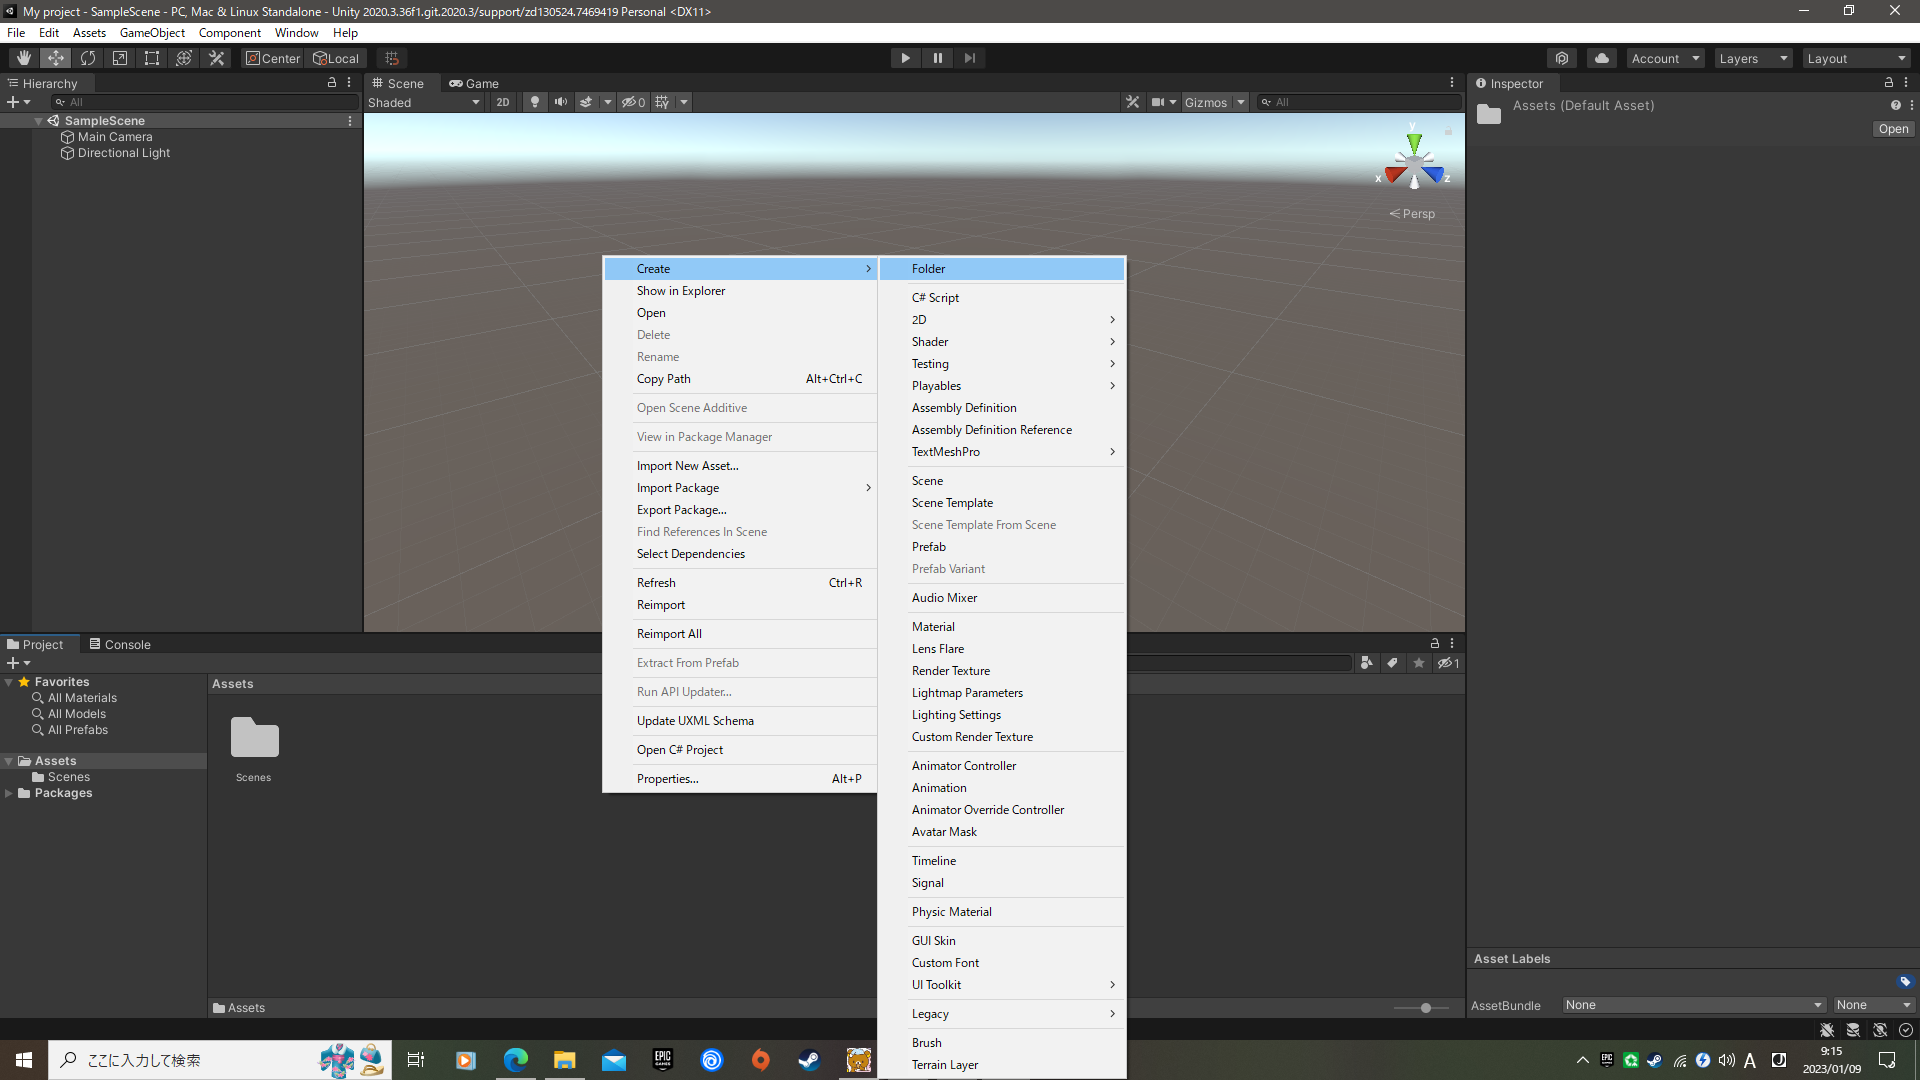Select the Move tool
1920x1080 pixels.
pos(56,58)
